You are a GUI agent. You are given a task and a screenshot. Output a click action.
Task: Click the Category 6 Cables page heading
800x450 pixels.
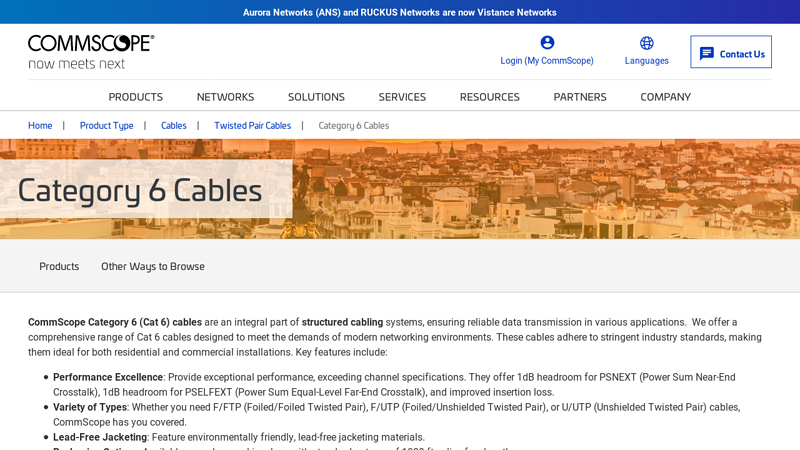tap(140, 190)
